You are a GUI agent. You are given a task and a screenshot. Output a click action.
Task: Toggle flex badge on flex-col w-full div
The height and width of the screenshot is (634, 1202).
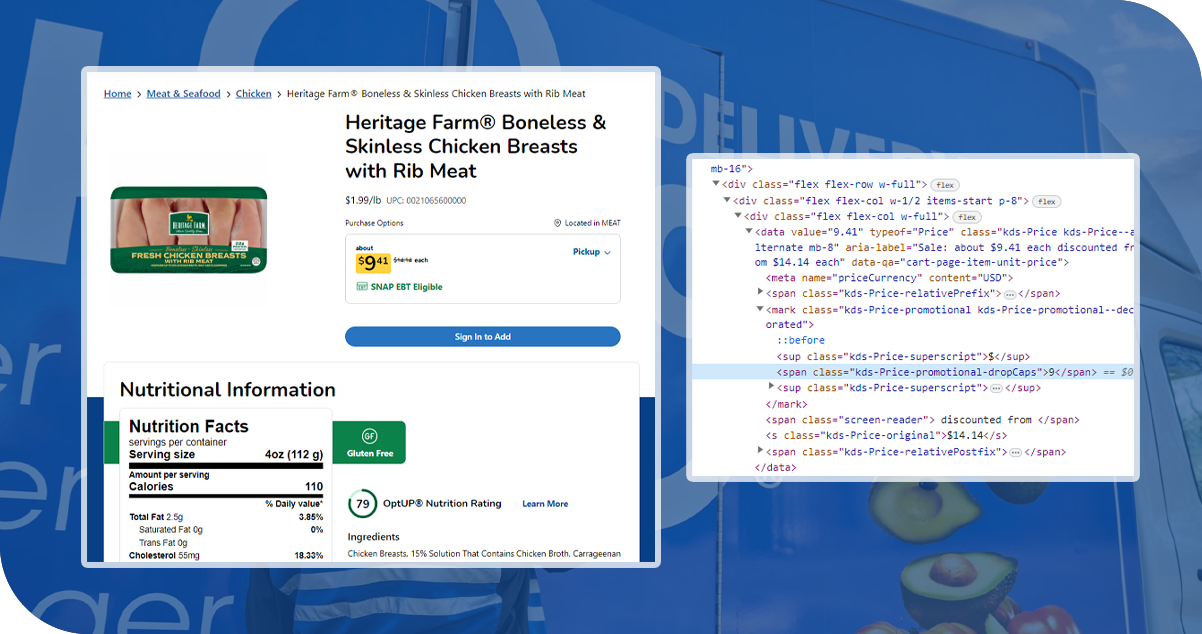point(966,217)
